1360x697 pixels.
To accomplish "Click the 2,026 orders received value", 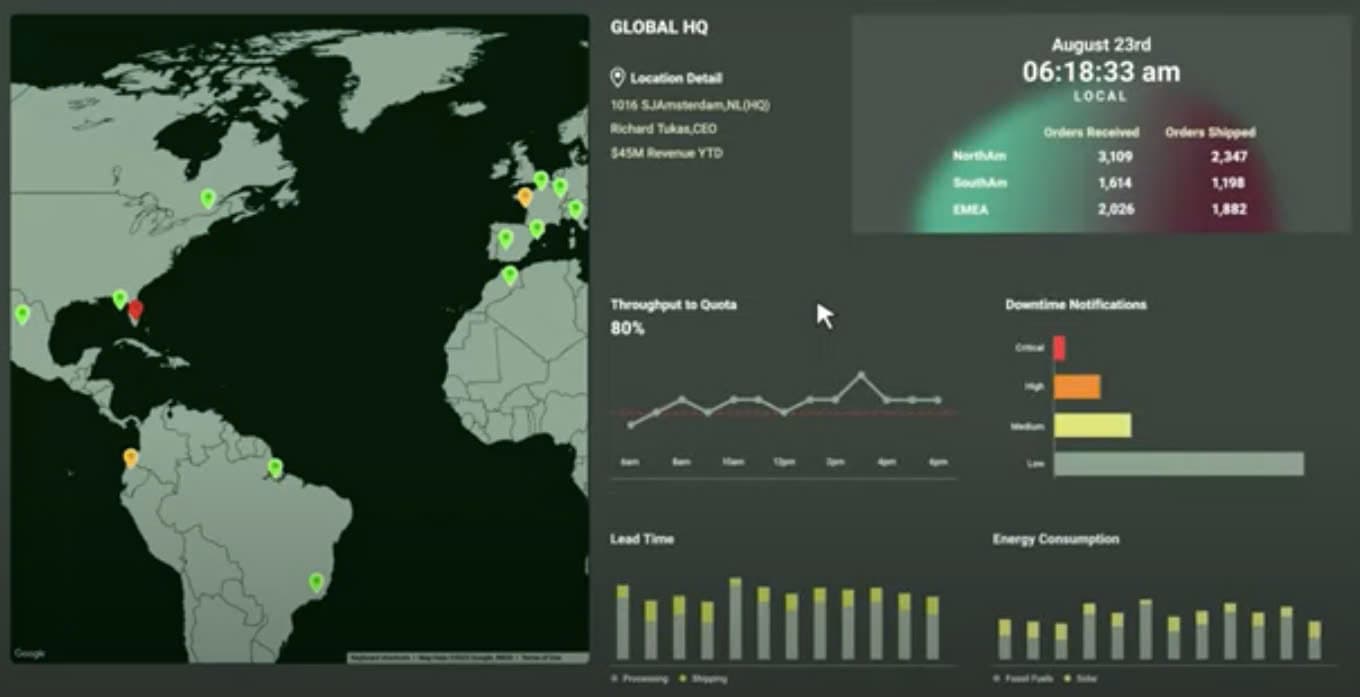I will point(1115,209).
